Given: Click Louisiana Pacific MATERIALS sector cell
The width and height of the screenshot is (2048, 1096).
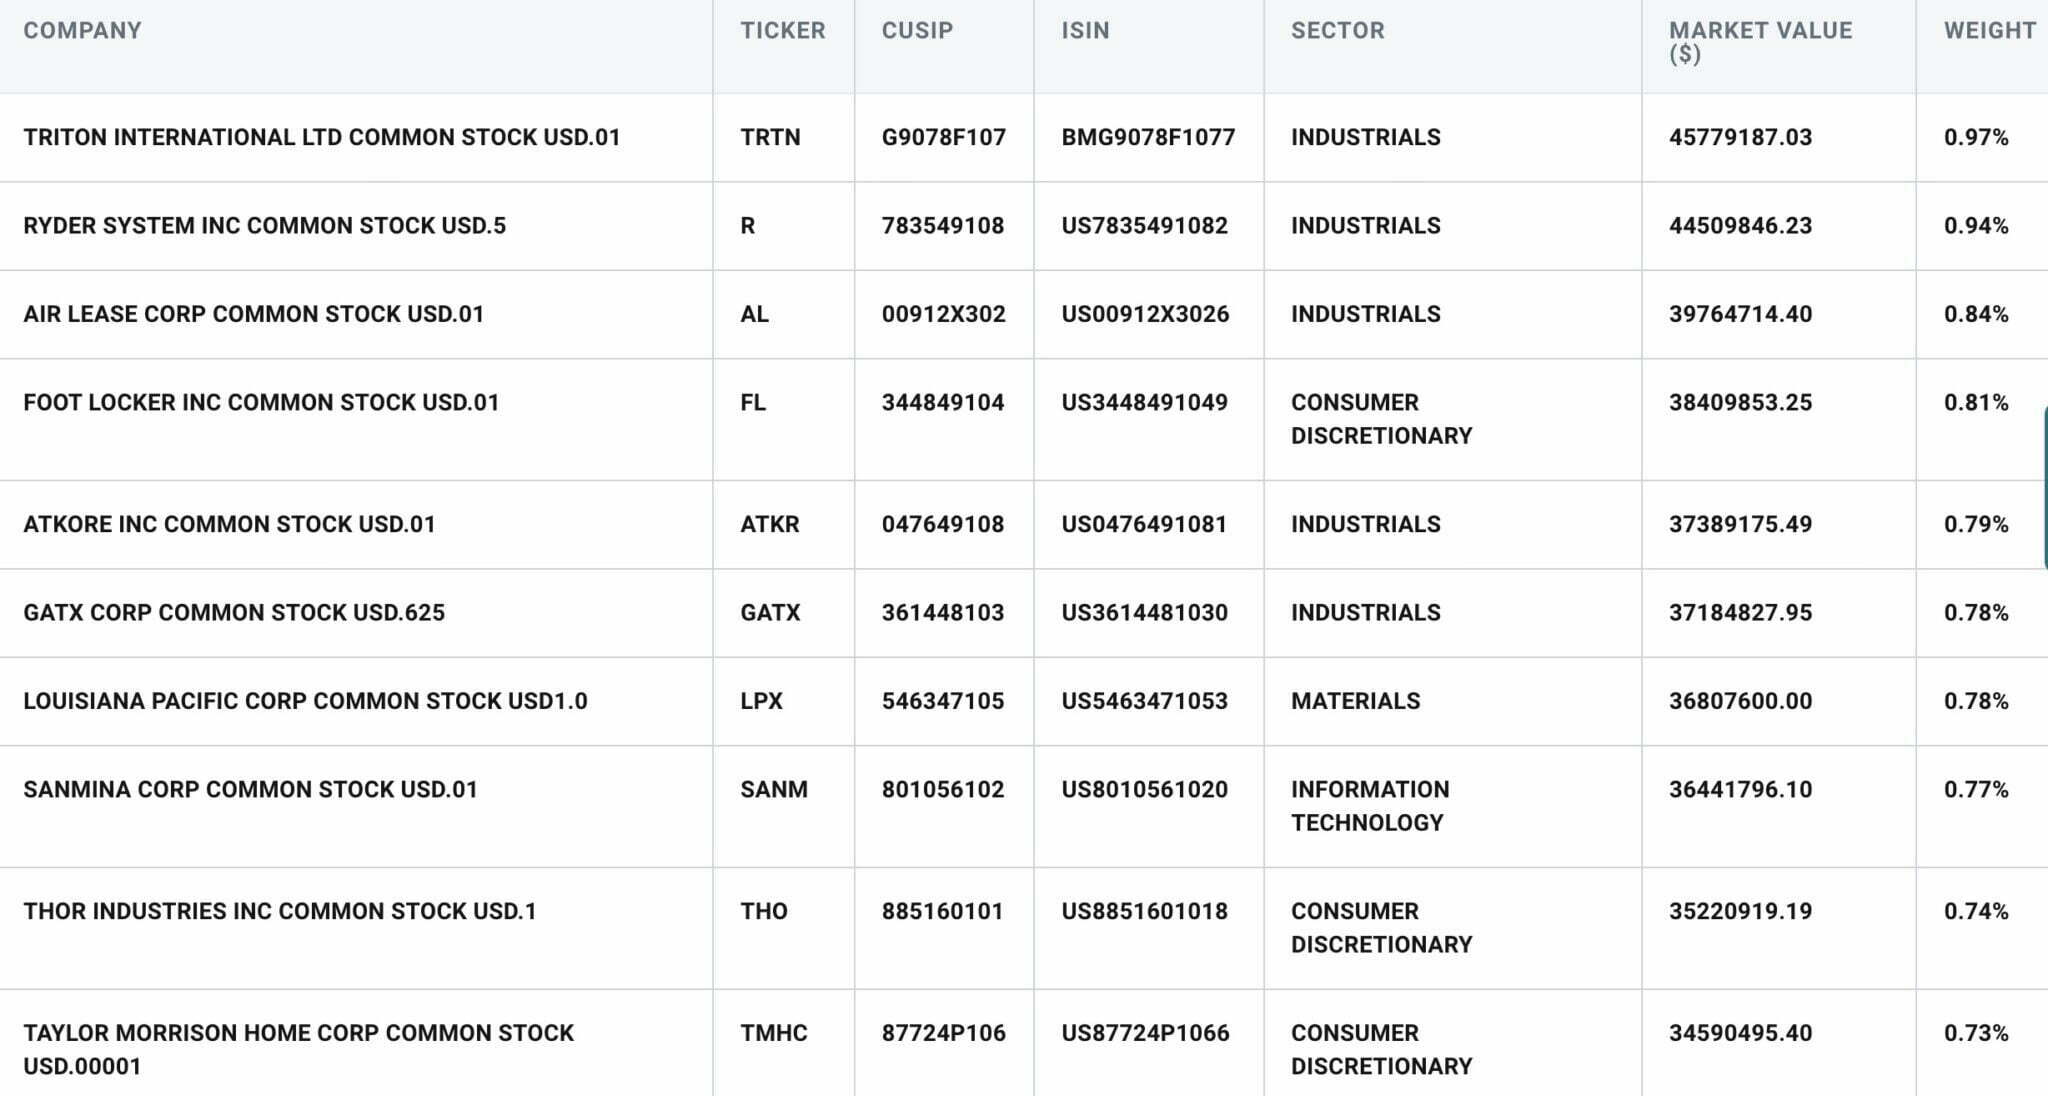Looking at the screenshot, I should coord(1355,701).
